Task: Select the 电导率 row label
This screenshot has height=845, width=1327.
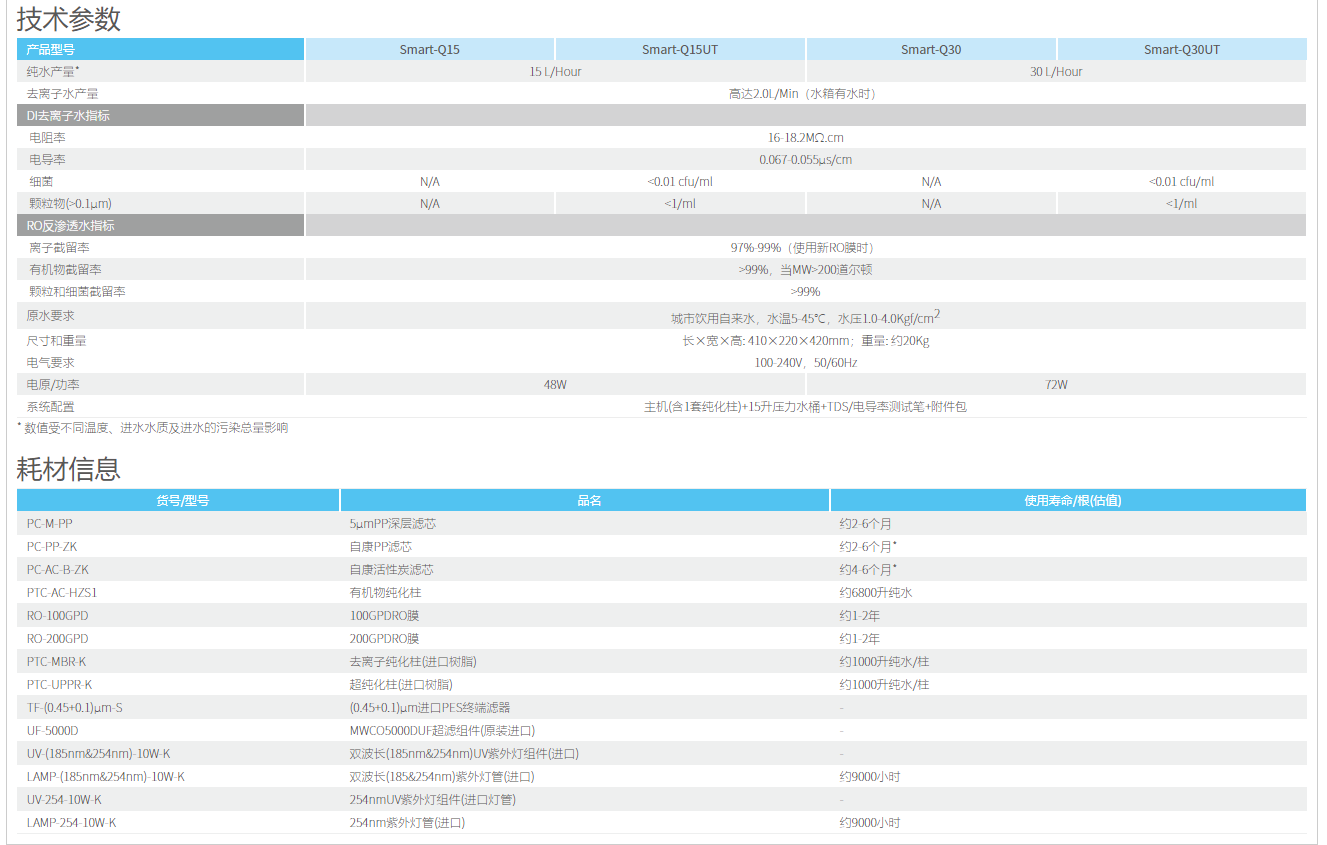Action: [x=47, y=160]
